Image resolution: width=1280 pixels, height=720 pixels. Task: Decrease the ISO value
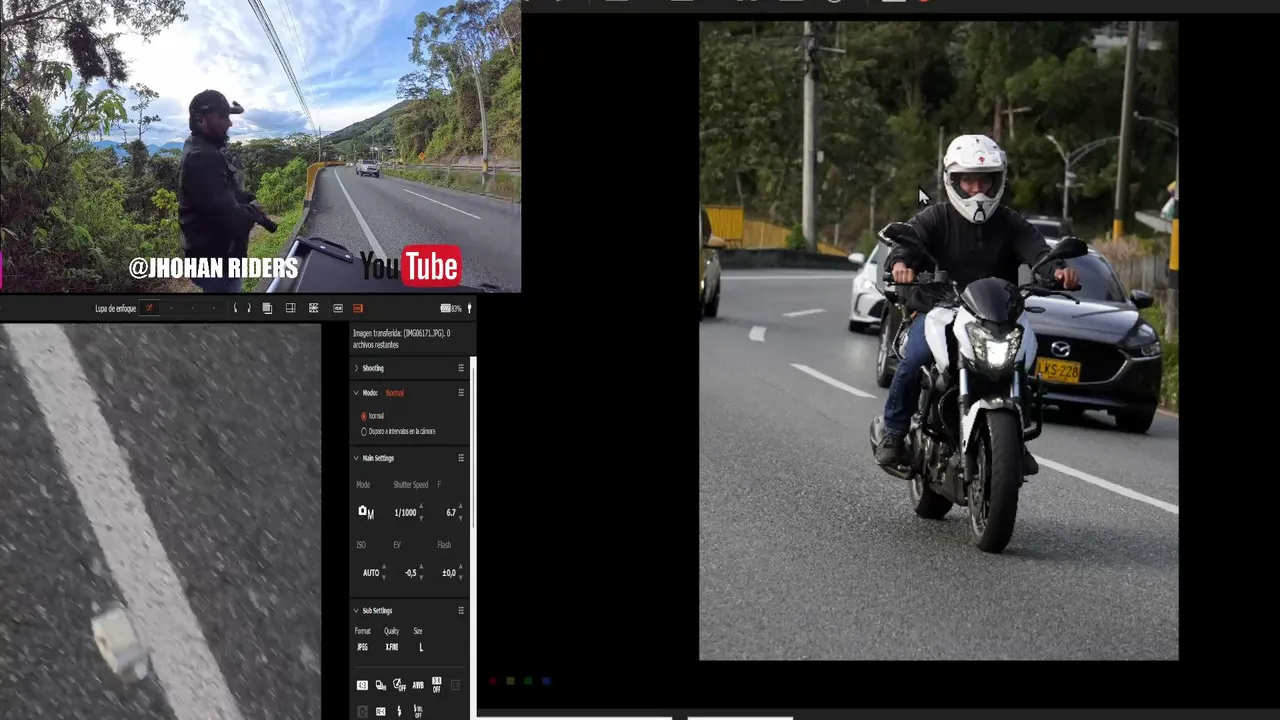[x=384, y=578]
